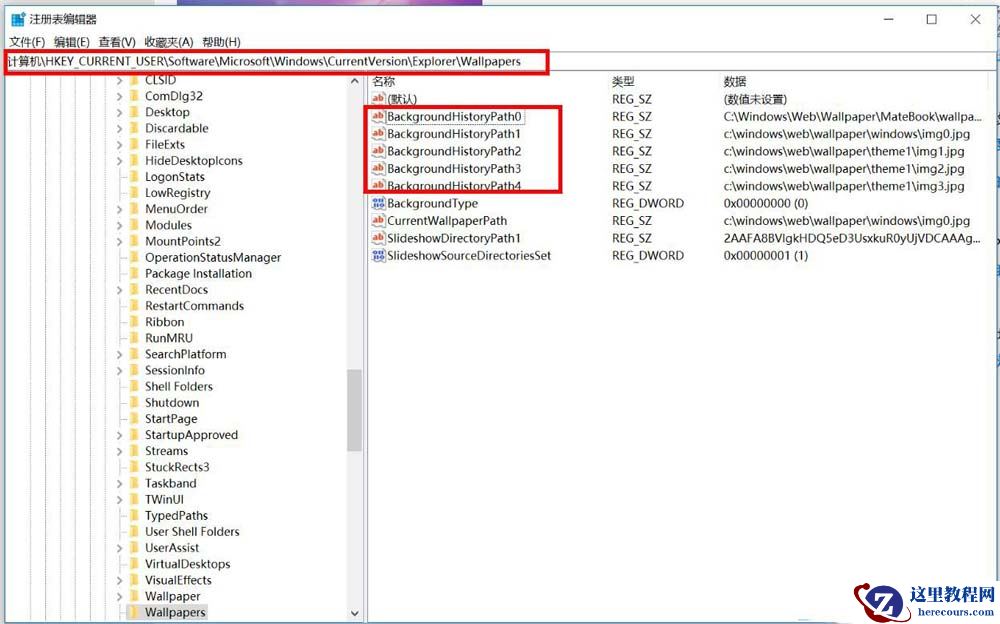The image size is (1000, 624).
Task: Click the icon of CurrentWallpaperPath
Action: pos(378,220)
